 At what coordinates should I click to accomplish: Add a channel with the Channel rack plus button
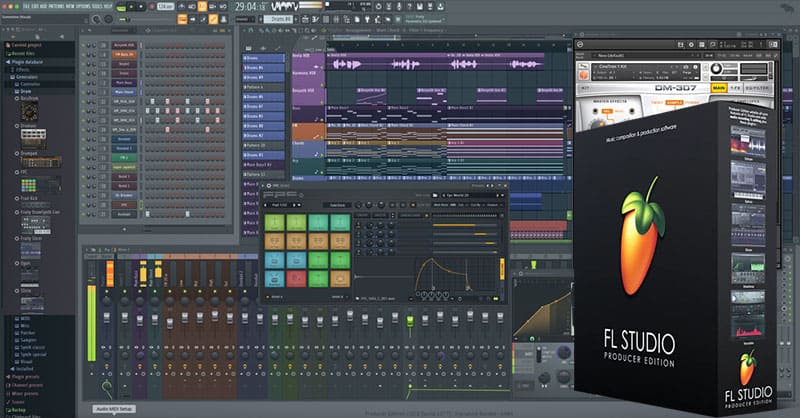click(x=124, y=229)
